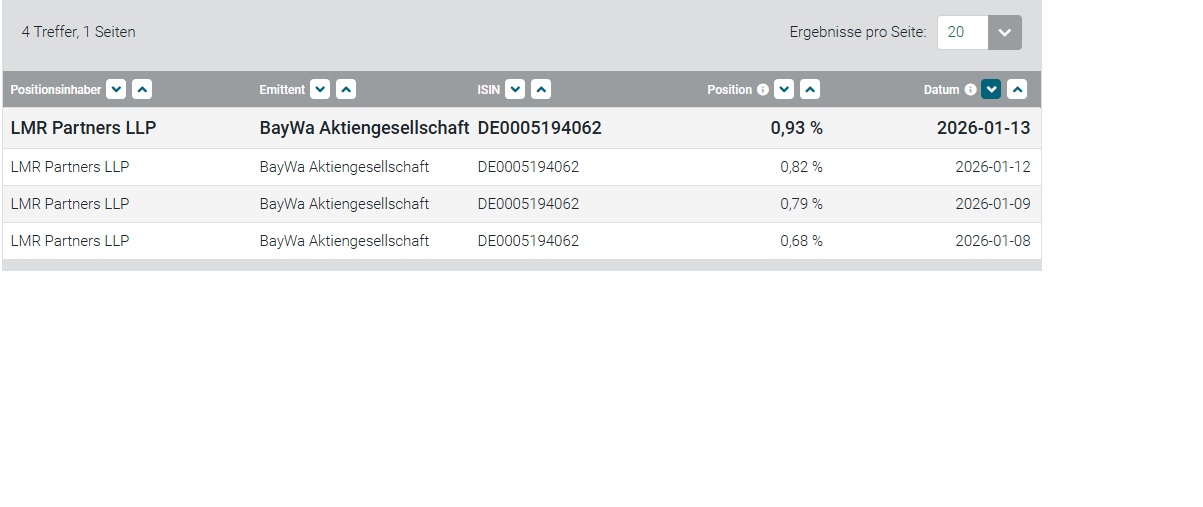
Task: Open the Ergebnisse pro Seite dropdown arrow
Action: [1005, 32]
